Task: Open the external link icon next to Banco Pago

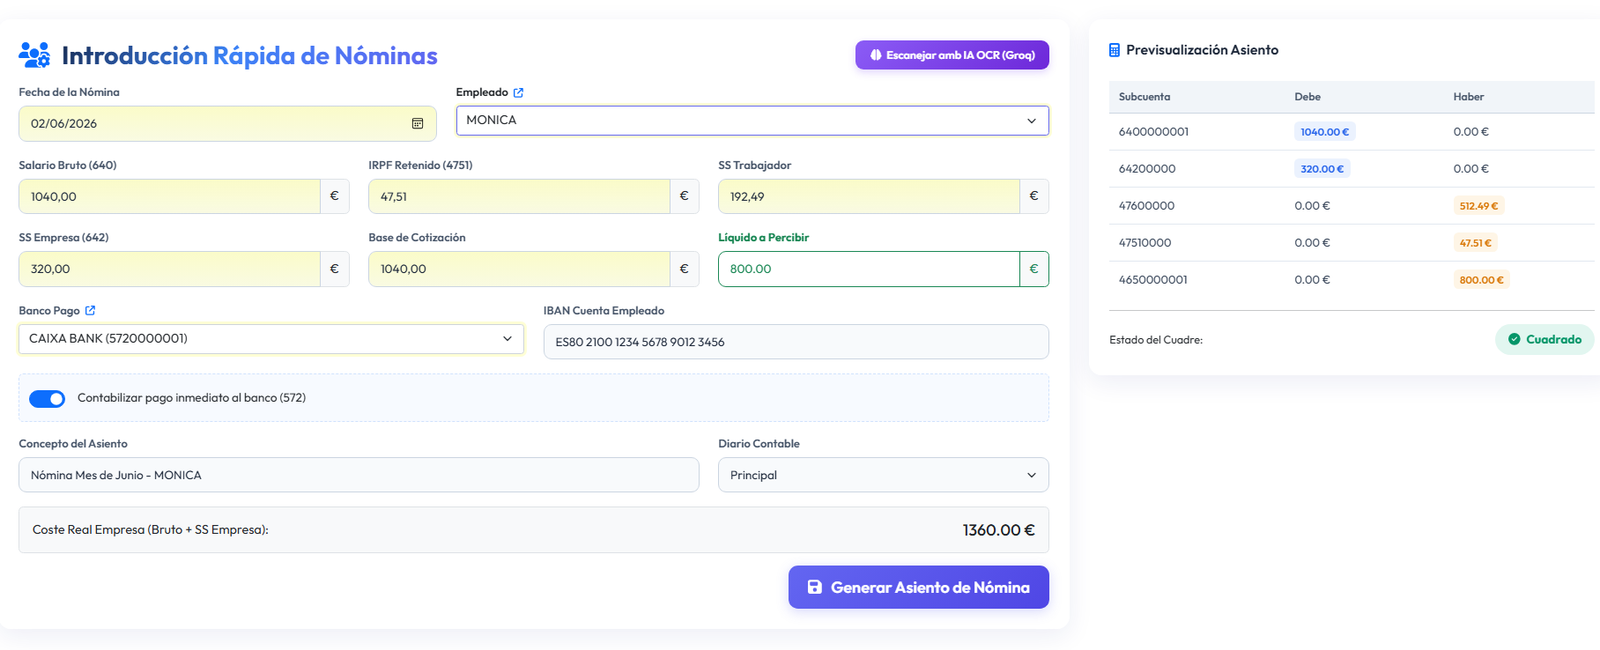Action: coord(90,311)
